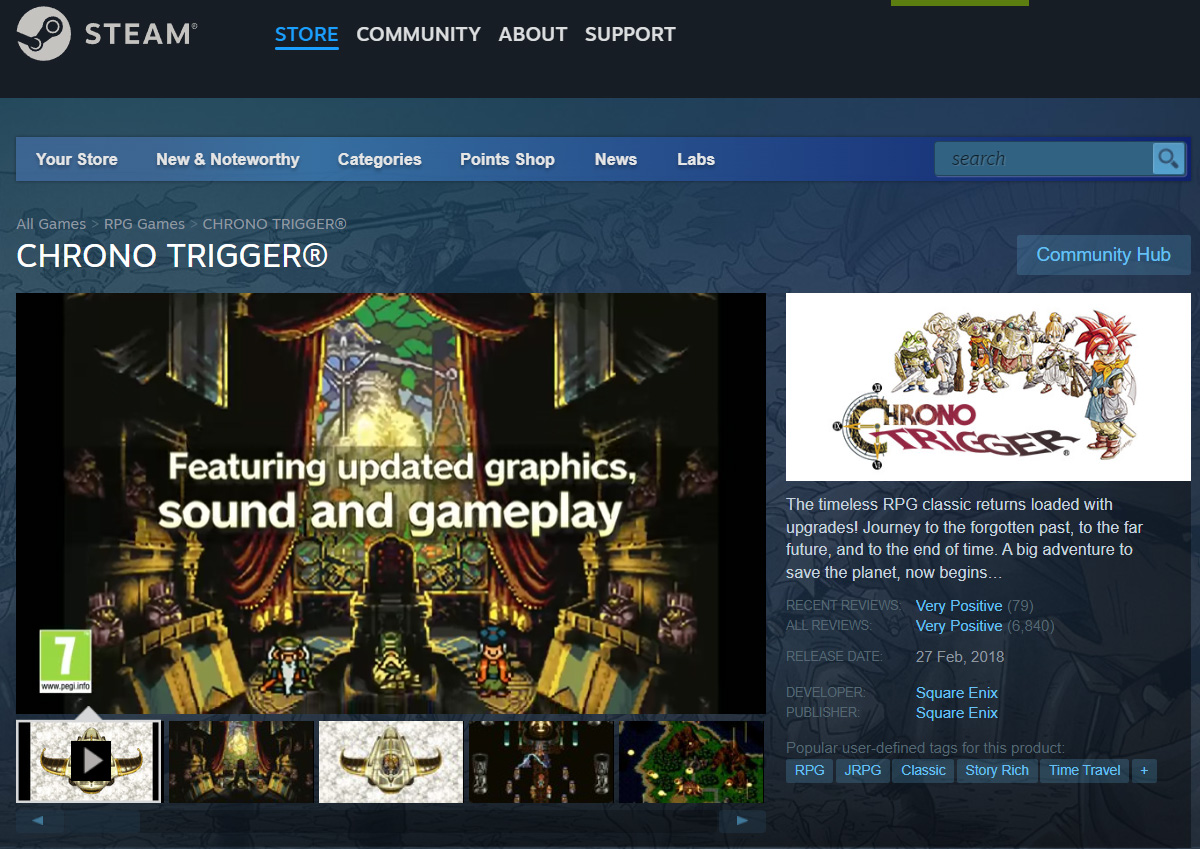Click the CHRONO TRIGGER® page title
The height and width of the screenshot is (849, 1200).
coord(172,256)
